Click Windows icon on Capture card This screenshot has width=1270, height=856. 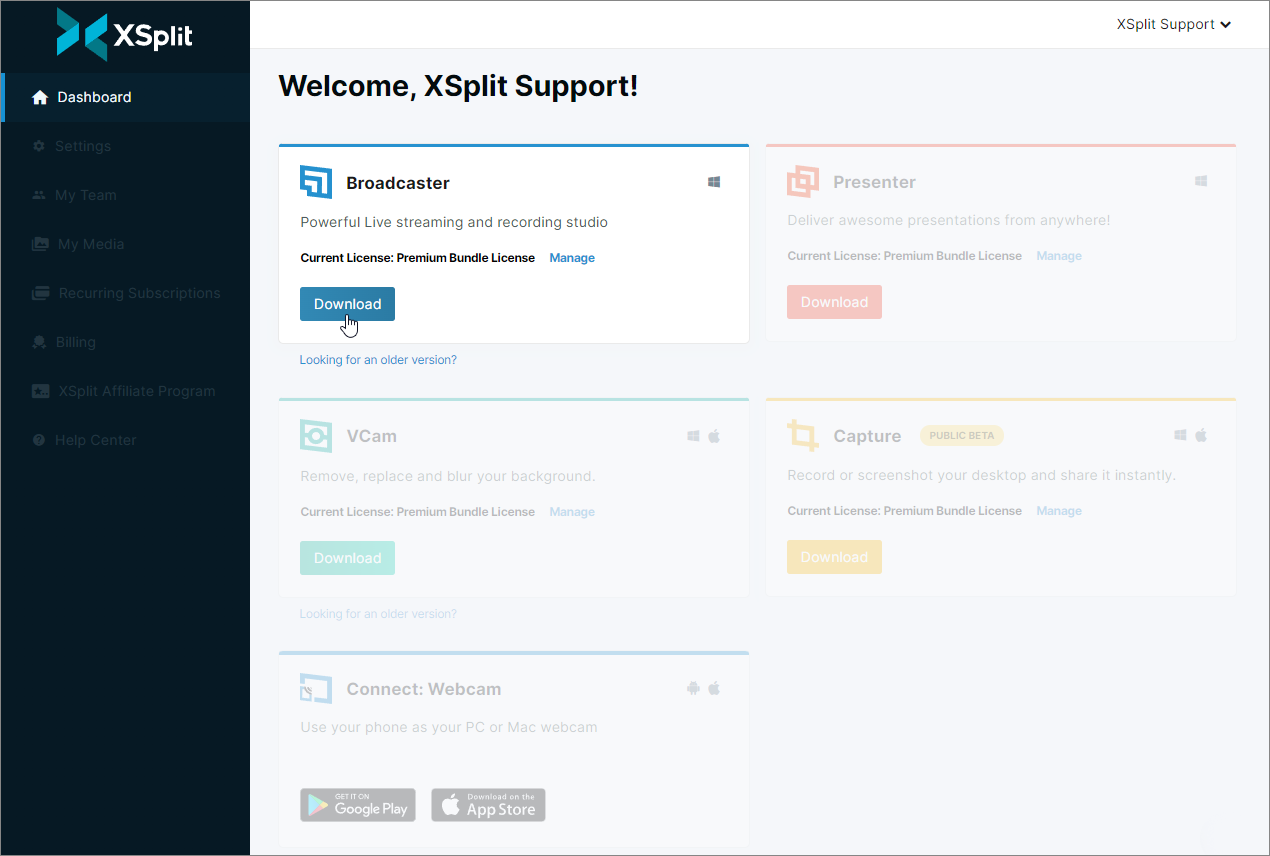1180,435
